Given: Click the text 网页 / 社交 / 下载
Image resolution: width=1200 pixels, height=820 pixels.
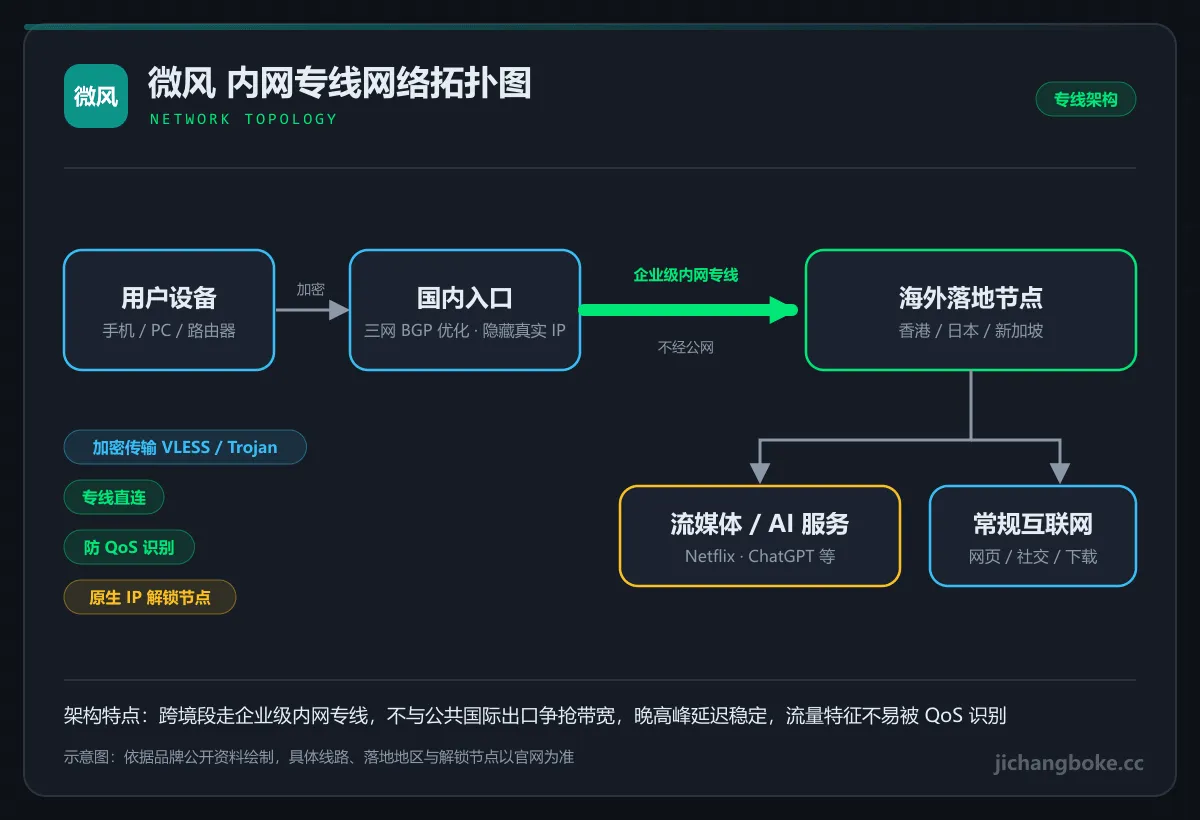Looking at the screenshot, I should 1033,556.
